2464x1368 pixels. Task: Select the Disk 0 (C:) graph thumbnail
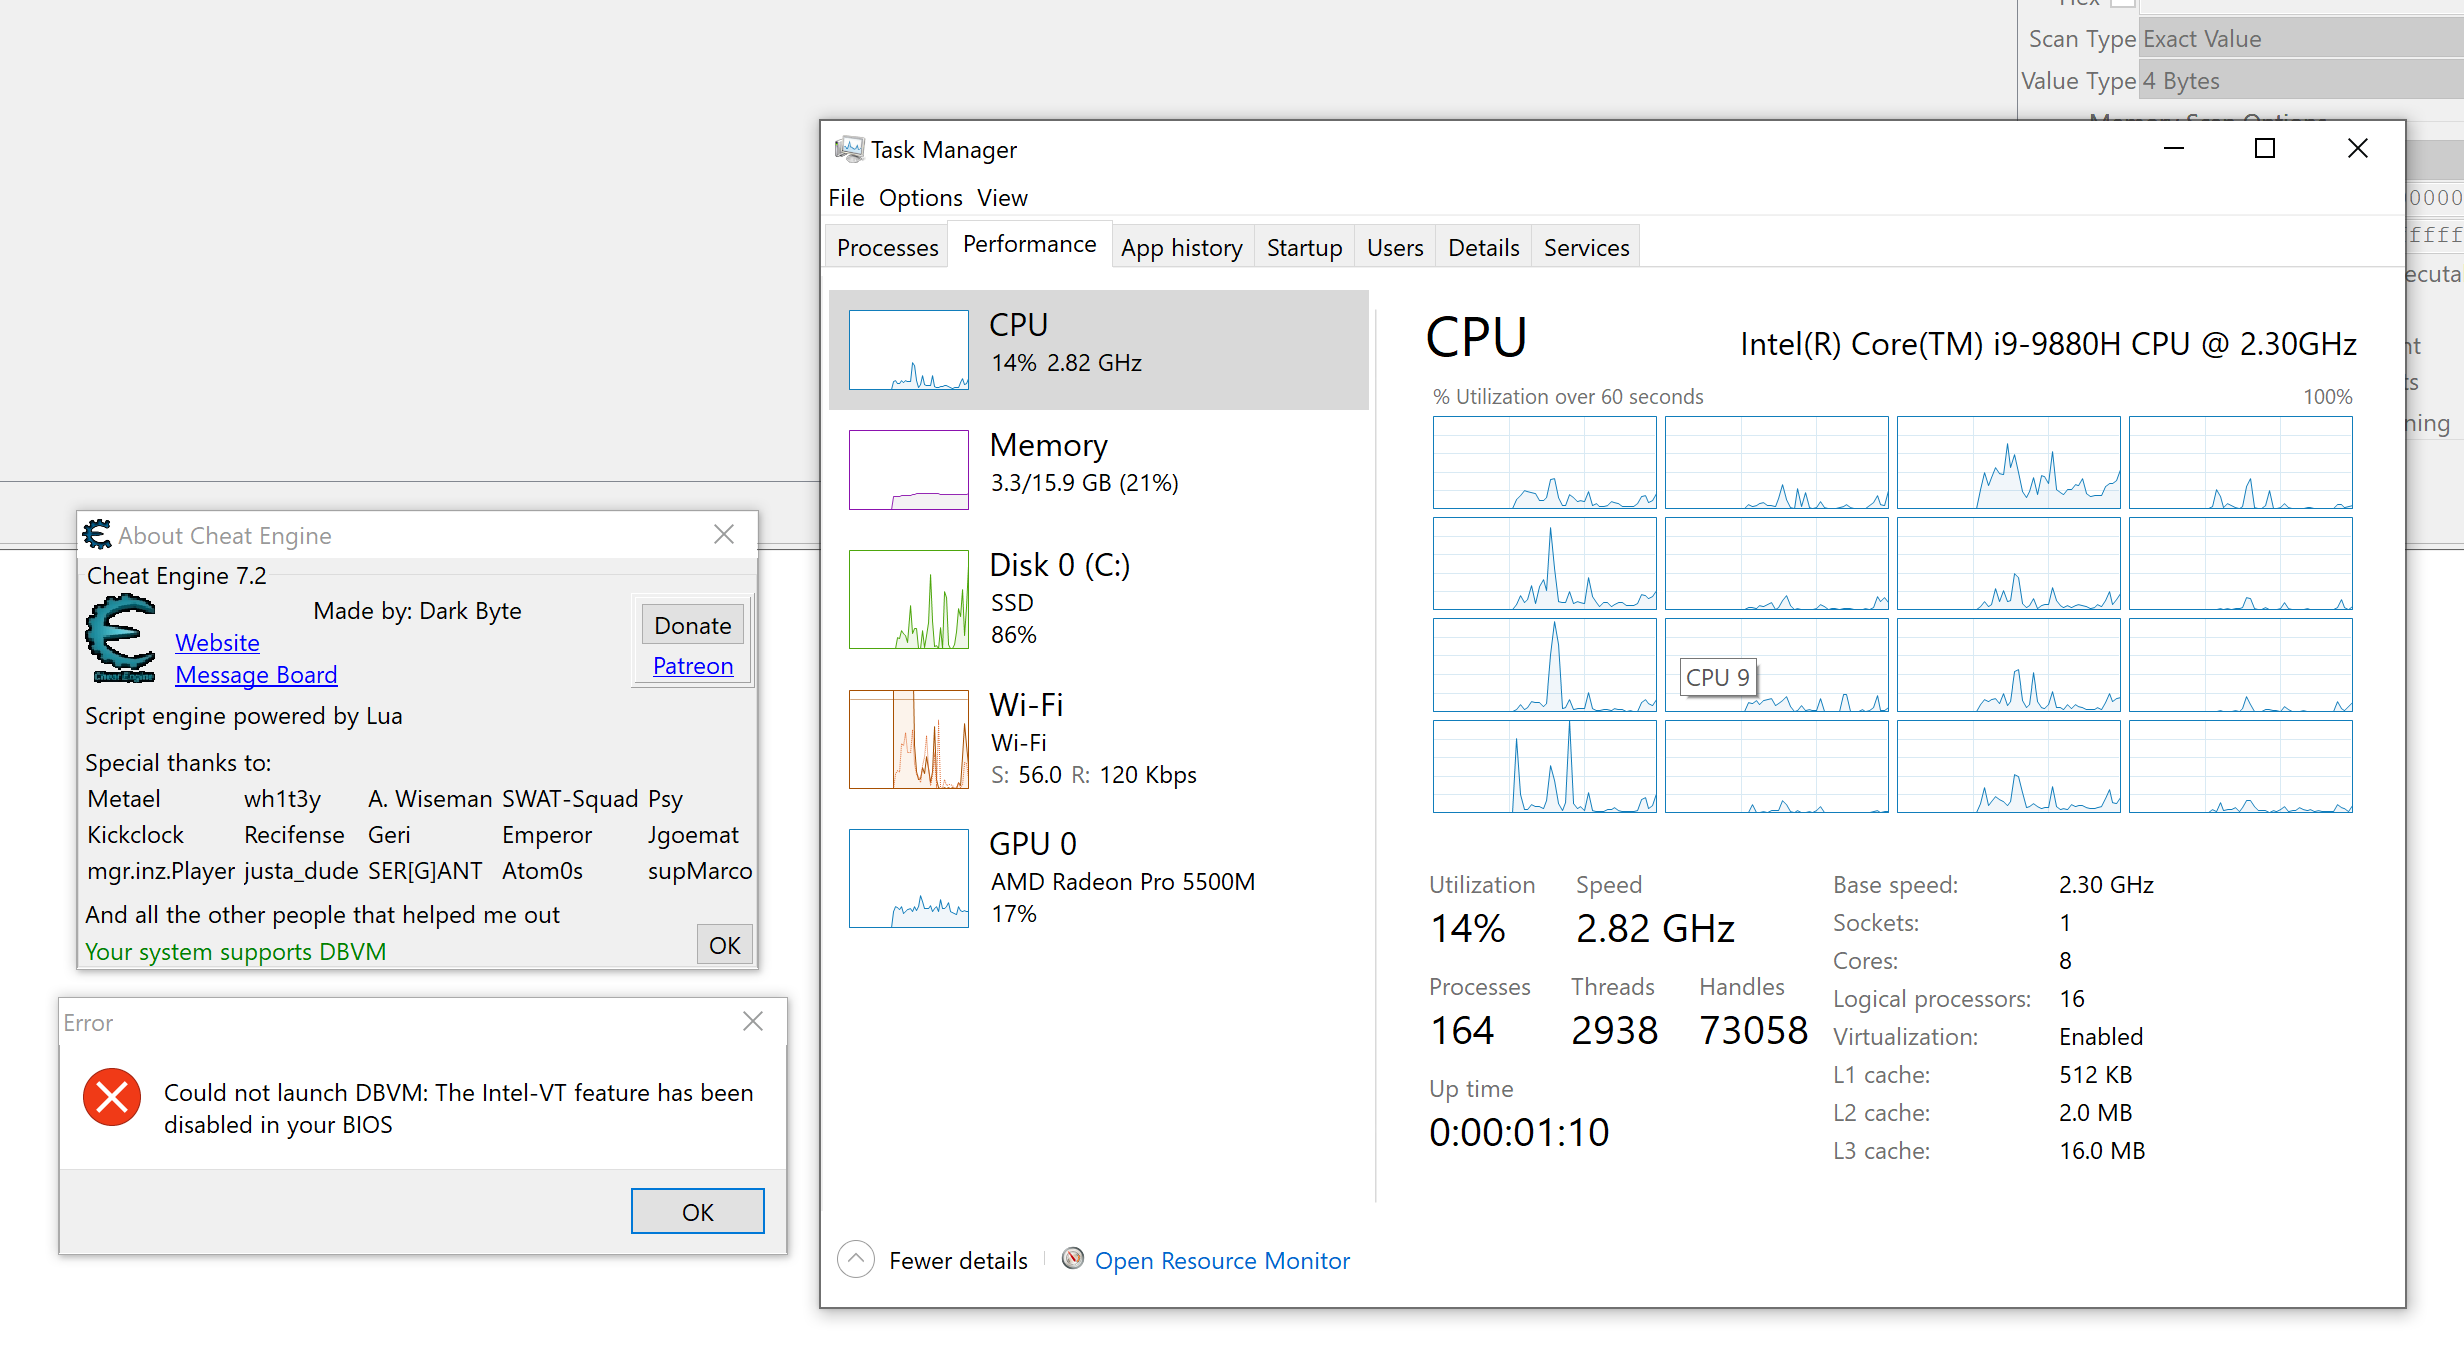[x=908, y=599]
